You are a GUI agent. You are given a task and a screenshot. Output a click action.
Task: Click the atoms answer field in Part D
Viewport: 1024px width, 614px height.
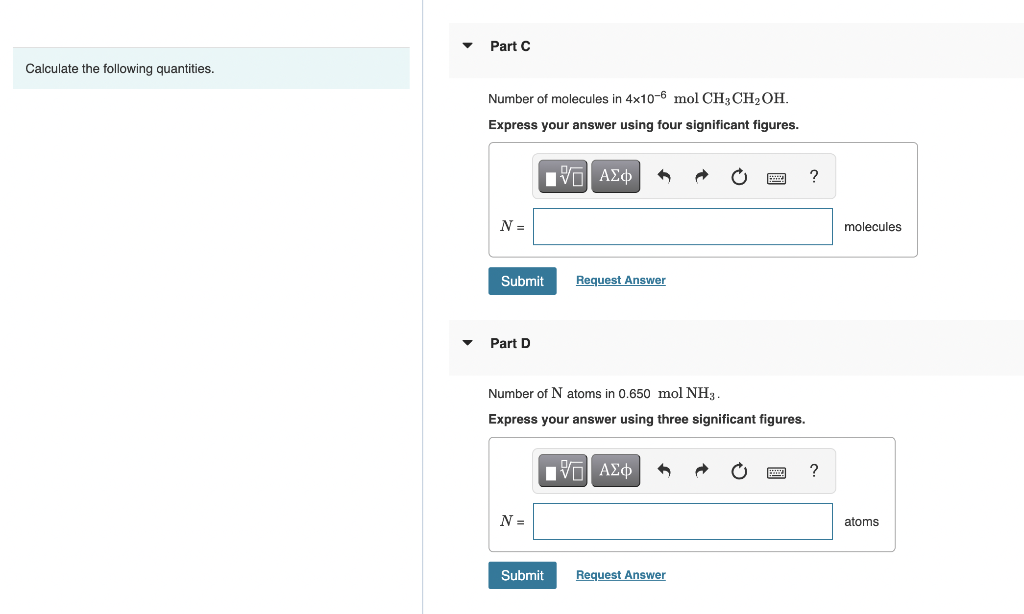click(683, 521)
